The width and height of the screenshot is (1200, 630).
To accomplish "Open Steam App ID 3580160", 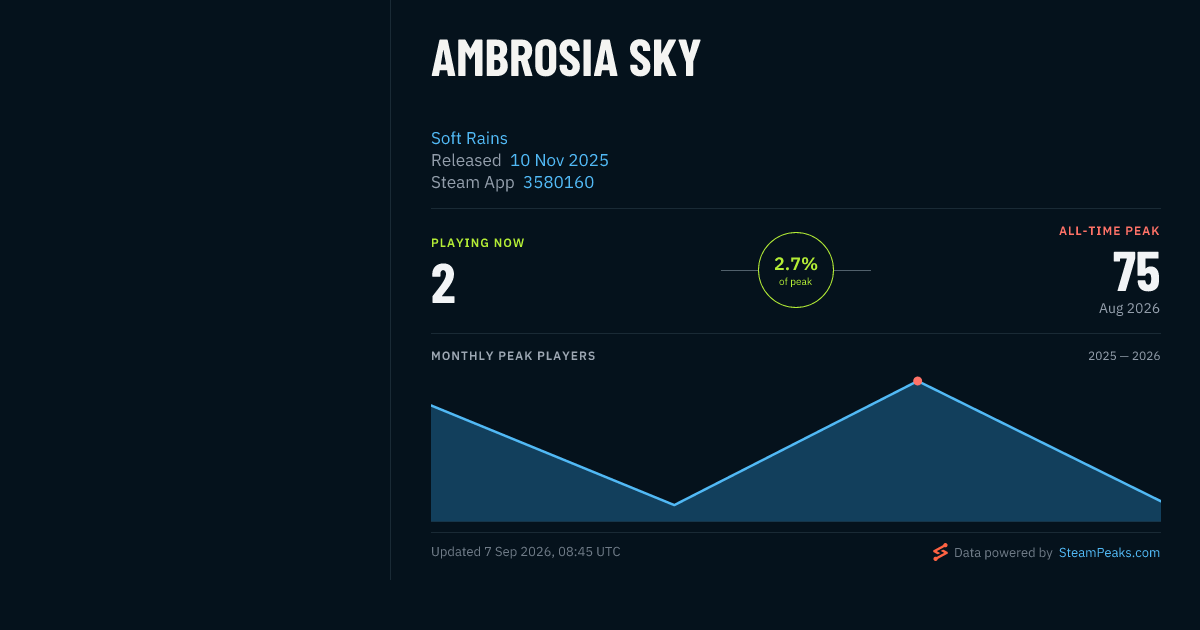I will click(558, 182).
